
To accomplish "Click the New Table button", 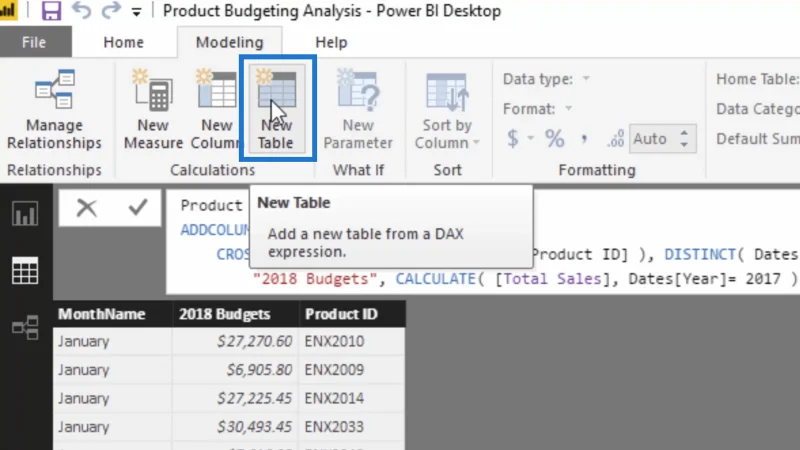I will 276,109.
